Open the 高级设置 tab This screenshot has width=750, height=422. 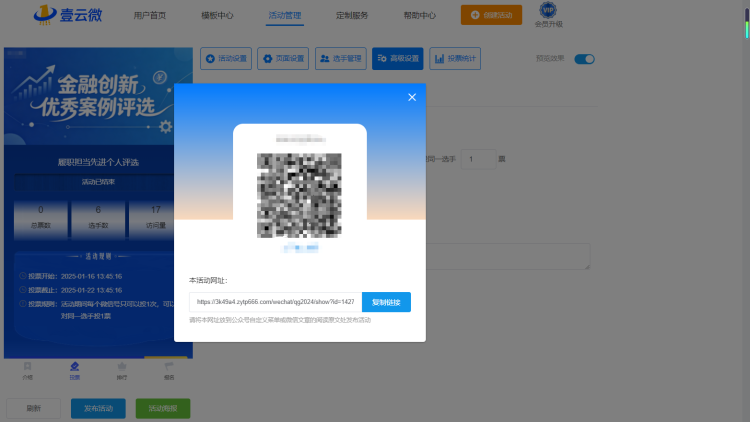[x=397, y=58]
